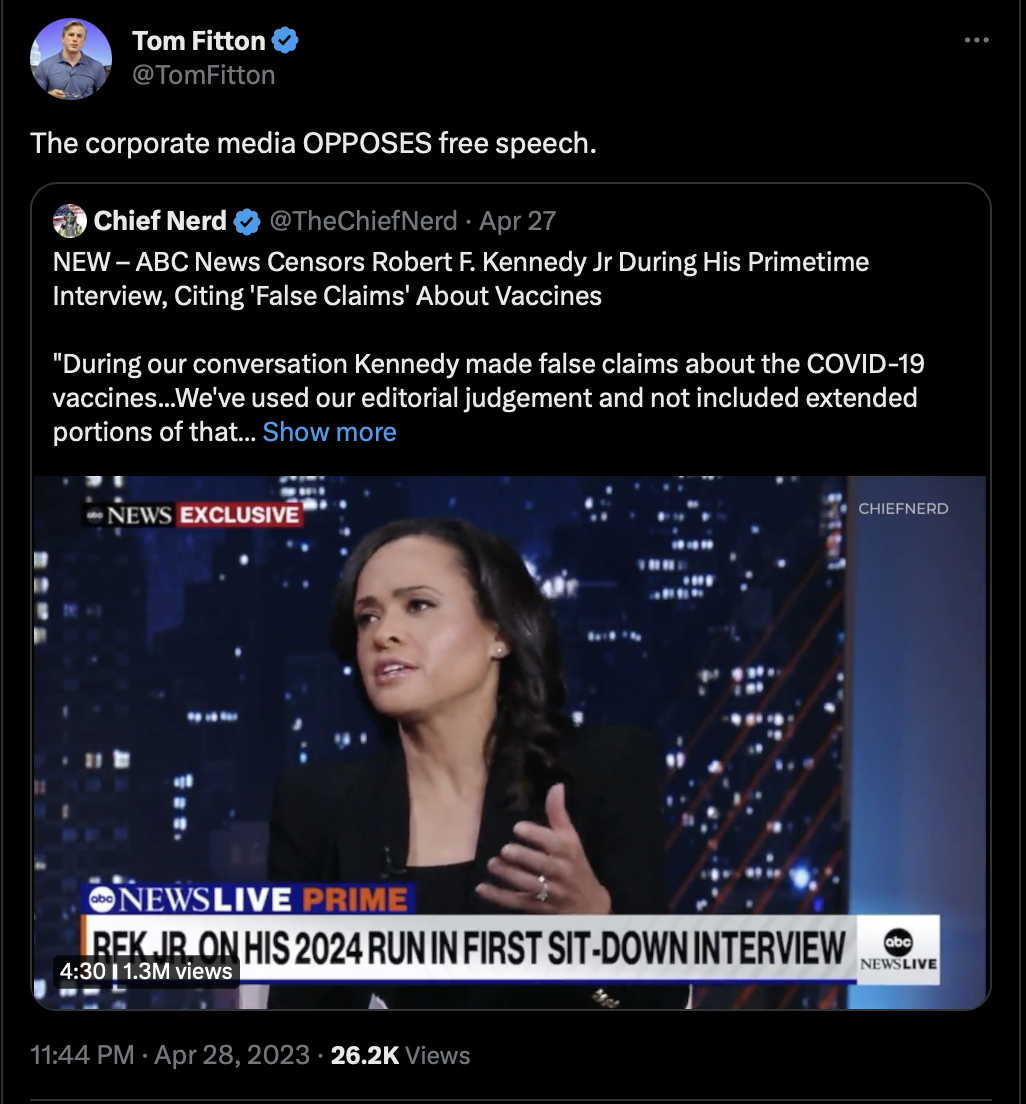Viewport: 1026px width, 1104px height.
Task: Open Tom Fitton's profile avatar
Action: 70,58
